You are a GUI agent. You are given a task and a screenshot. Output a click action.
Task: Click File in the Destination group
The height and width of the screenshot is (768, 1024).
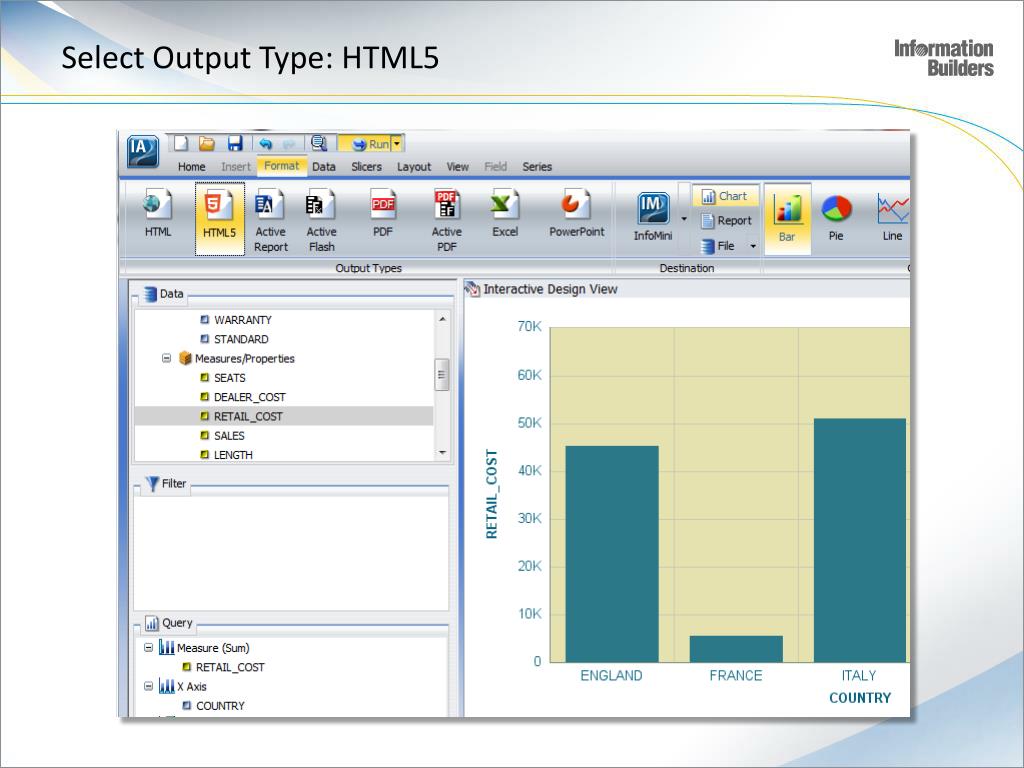tap(718, 246)
